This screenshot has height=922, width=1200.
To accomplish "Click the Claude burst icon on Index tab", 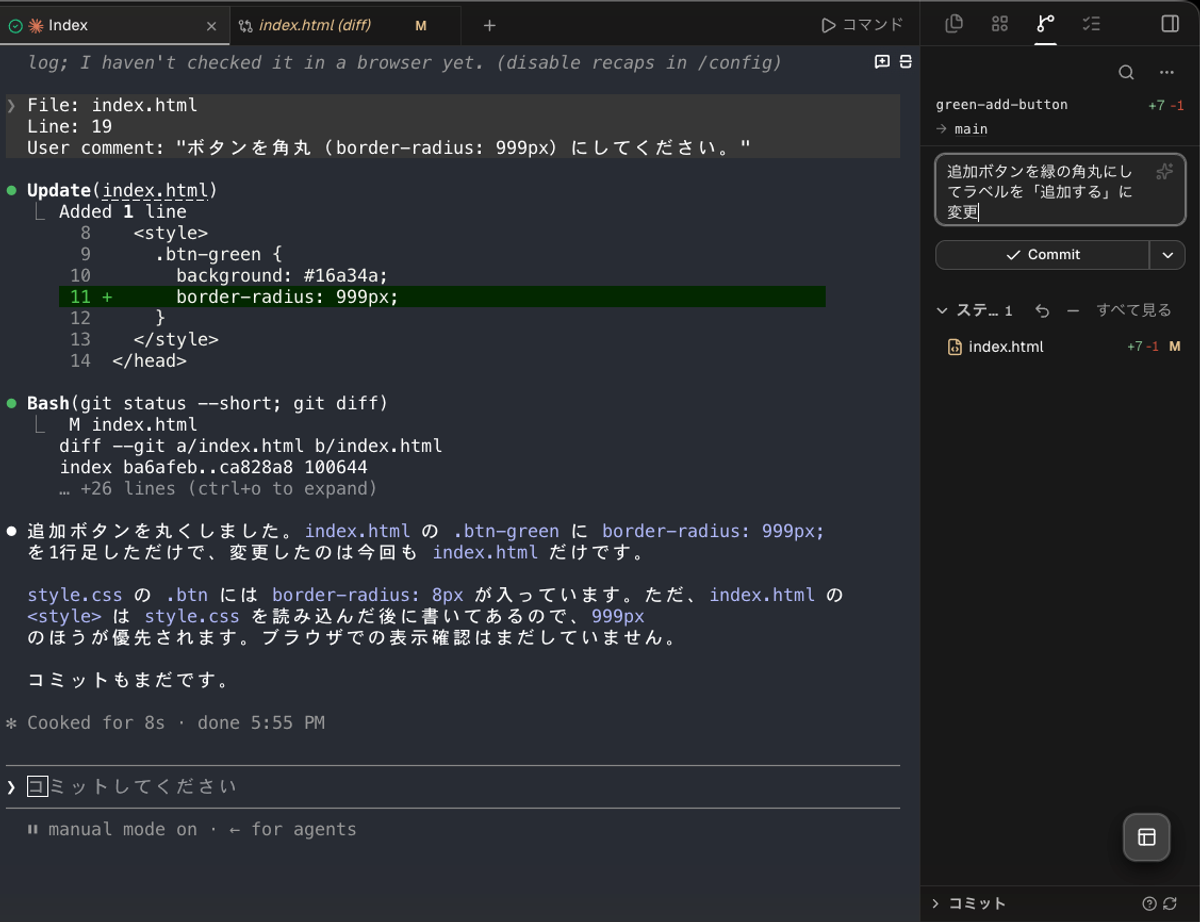I will click(35, 26).
